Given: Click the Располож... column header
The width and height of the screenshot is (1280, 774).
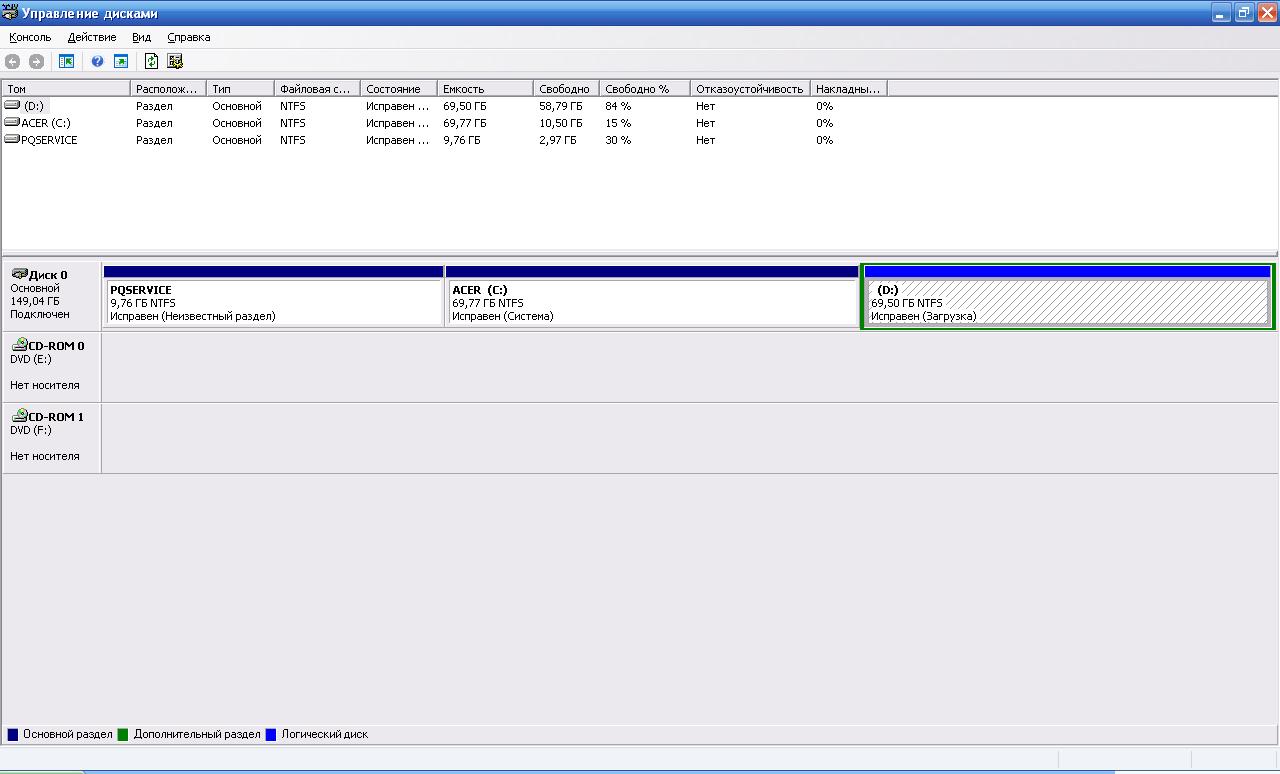Looking at the screenshot, I should pyautogui.click(x=169, y=89).
